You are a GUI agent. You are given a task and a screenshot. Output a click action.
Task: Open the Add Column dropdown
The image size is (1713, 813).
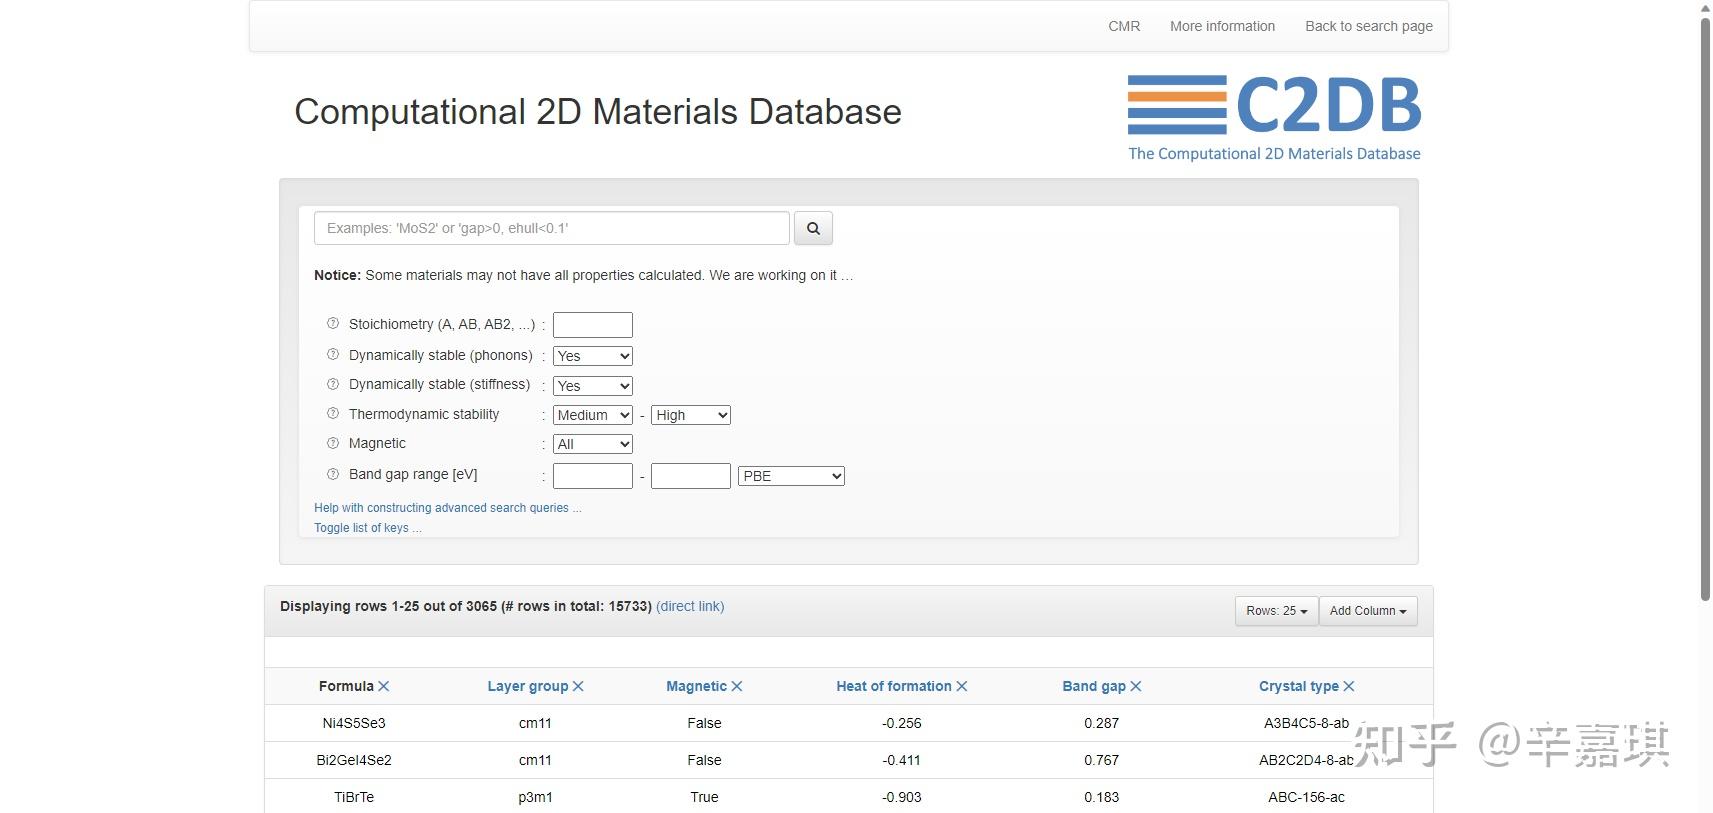pyautogui.click(x=1367, y=611)
